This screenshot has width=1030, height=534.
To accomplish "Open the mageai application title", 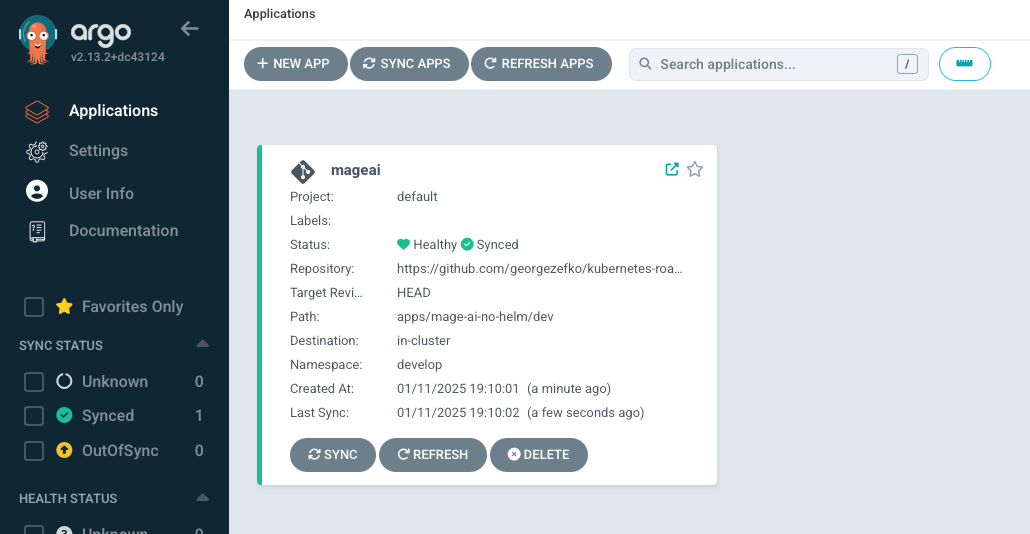I will [x=355, y=170].
